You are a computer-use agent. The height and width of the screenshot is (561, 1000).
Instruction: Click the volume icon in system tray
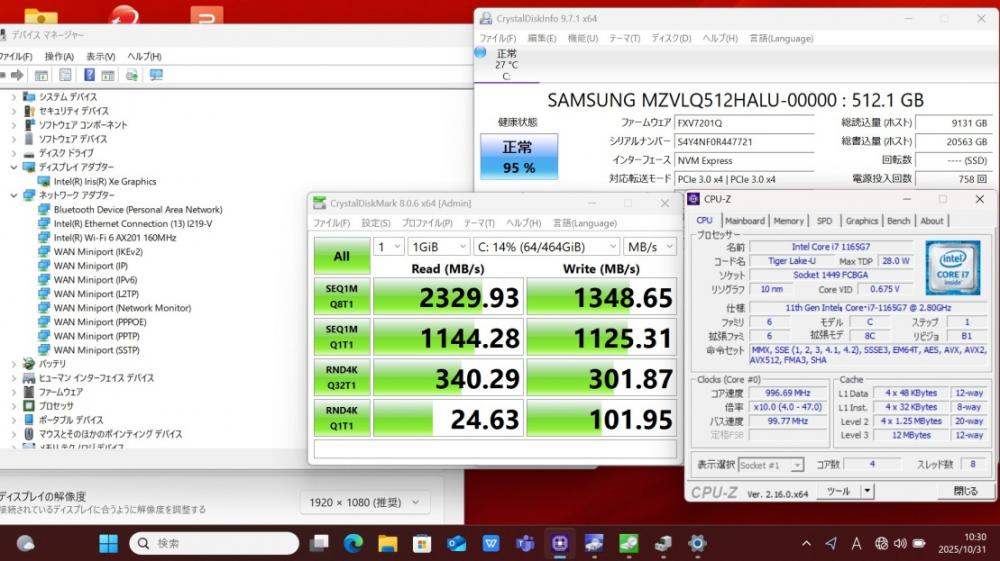[x=900, y=543]
